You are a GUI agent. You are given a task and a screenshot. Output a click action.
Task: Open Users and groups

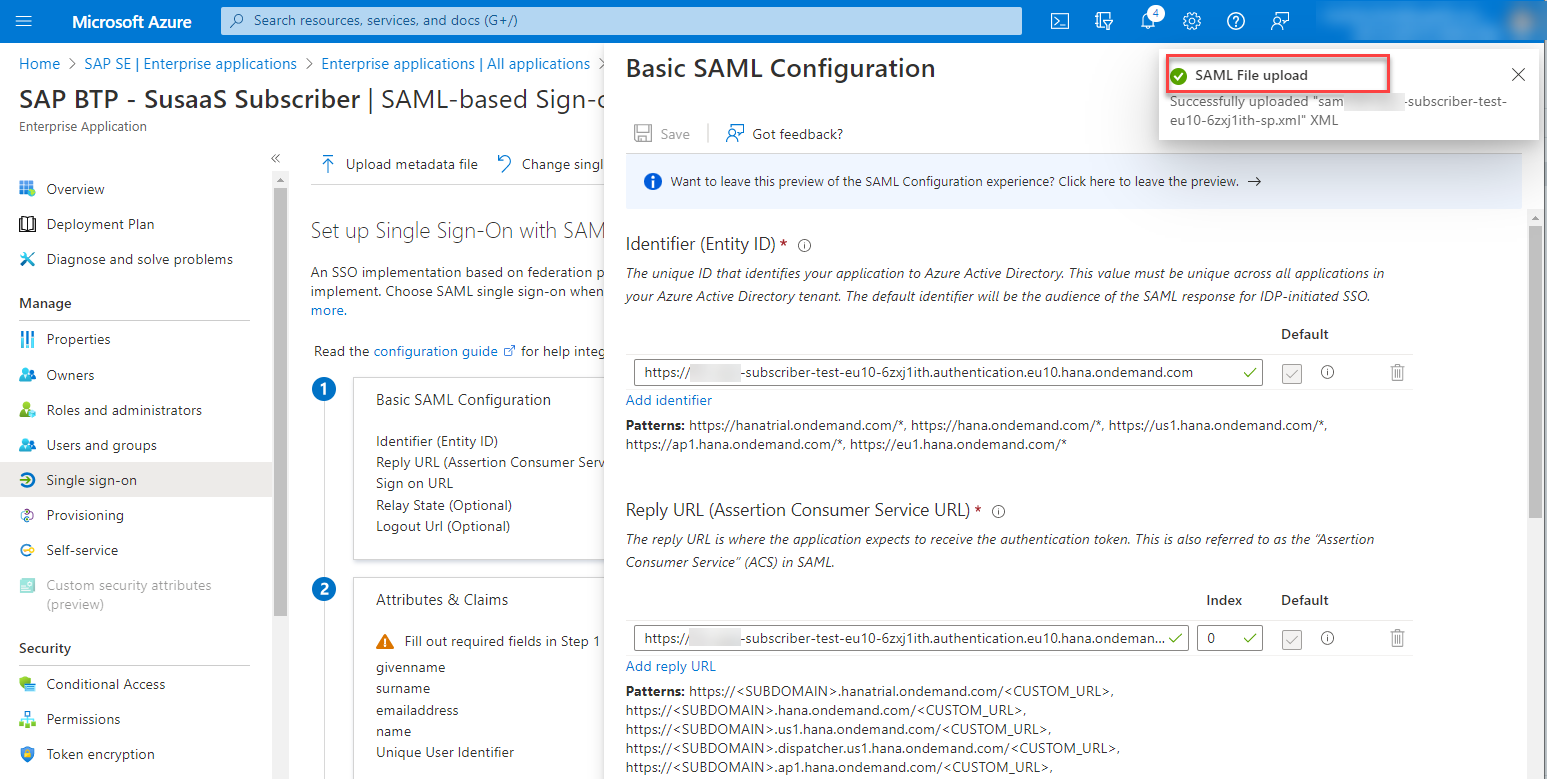pyautogui.click(x=101, y=445)
